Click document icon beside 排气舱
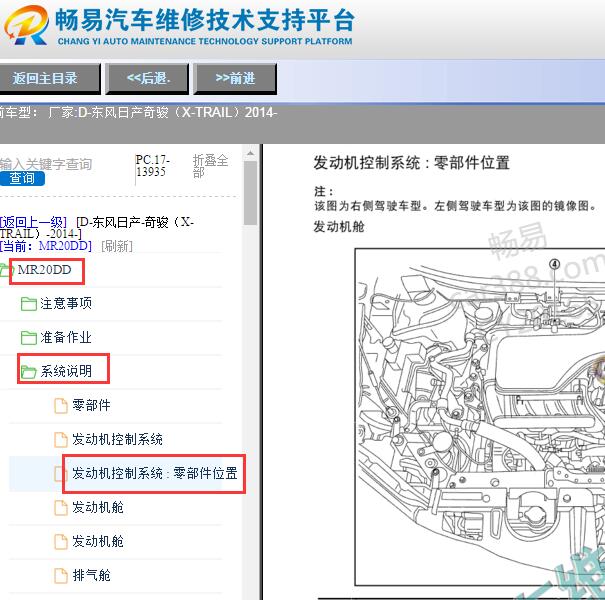The height and width of the screenshot is (600, 605). (x=61, y=576)
